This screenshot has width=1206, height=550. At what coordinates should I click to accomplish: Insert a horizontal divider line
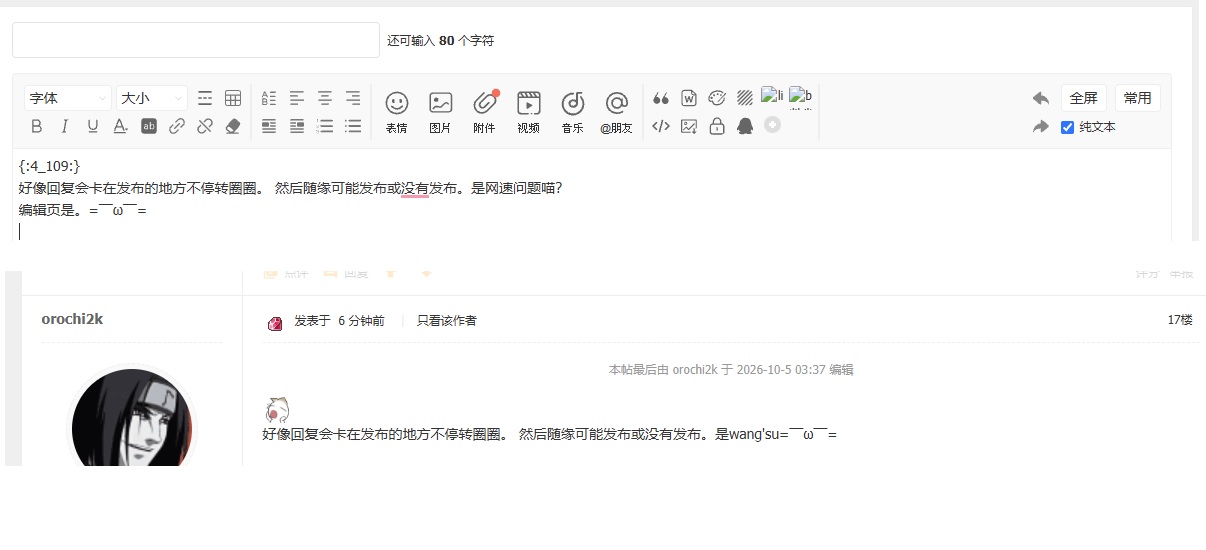(205, 98)
